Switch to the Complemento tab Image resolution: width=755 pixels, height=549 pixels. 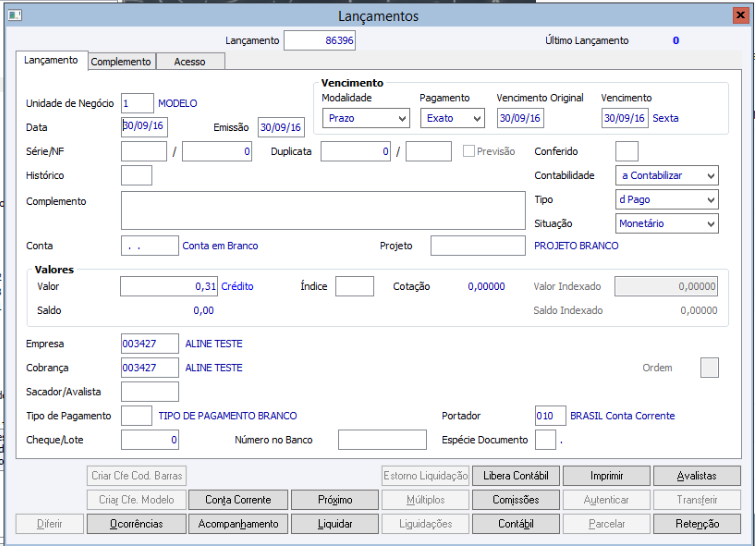[121, 62]
